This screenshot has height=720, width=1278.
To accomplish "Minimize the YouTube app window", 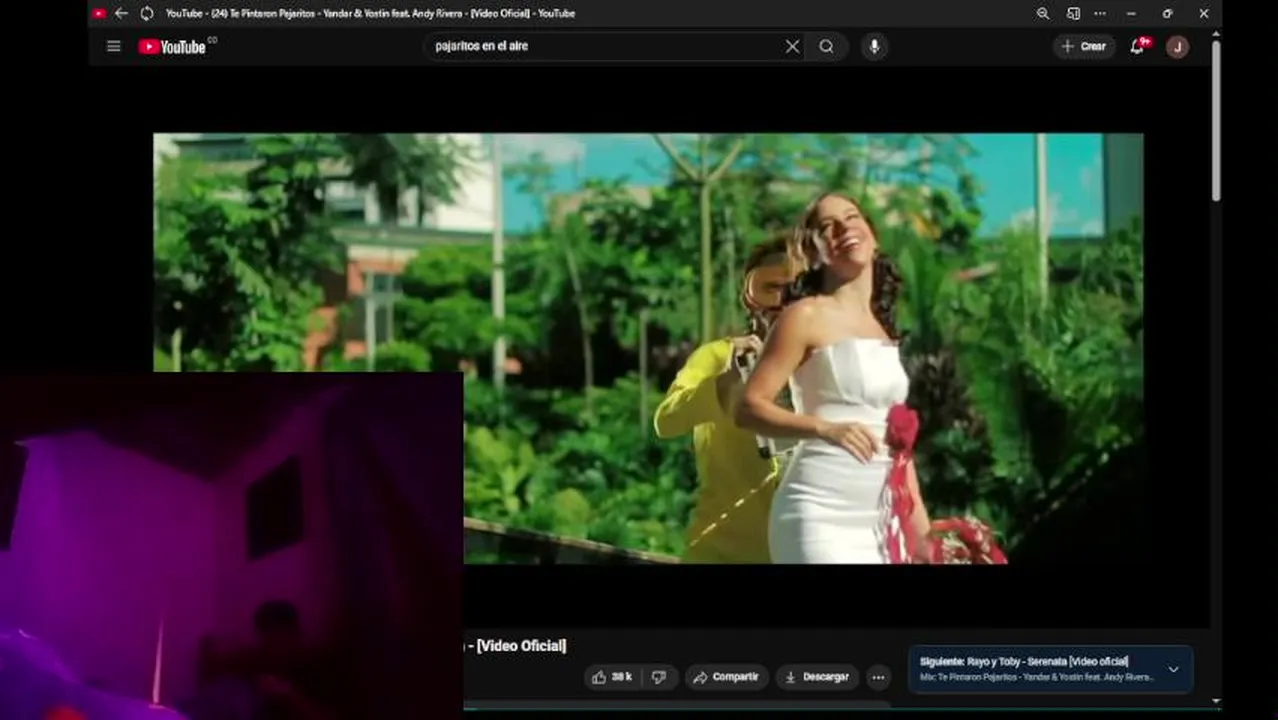I will point(1131,13).
